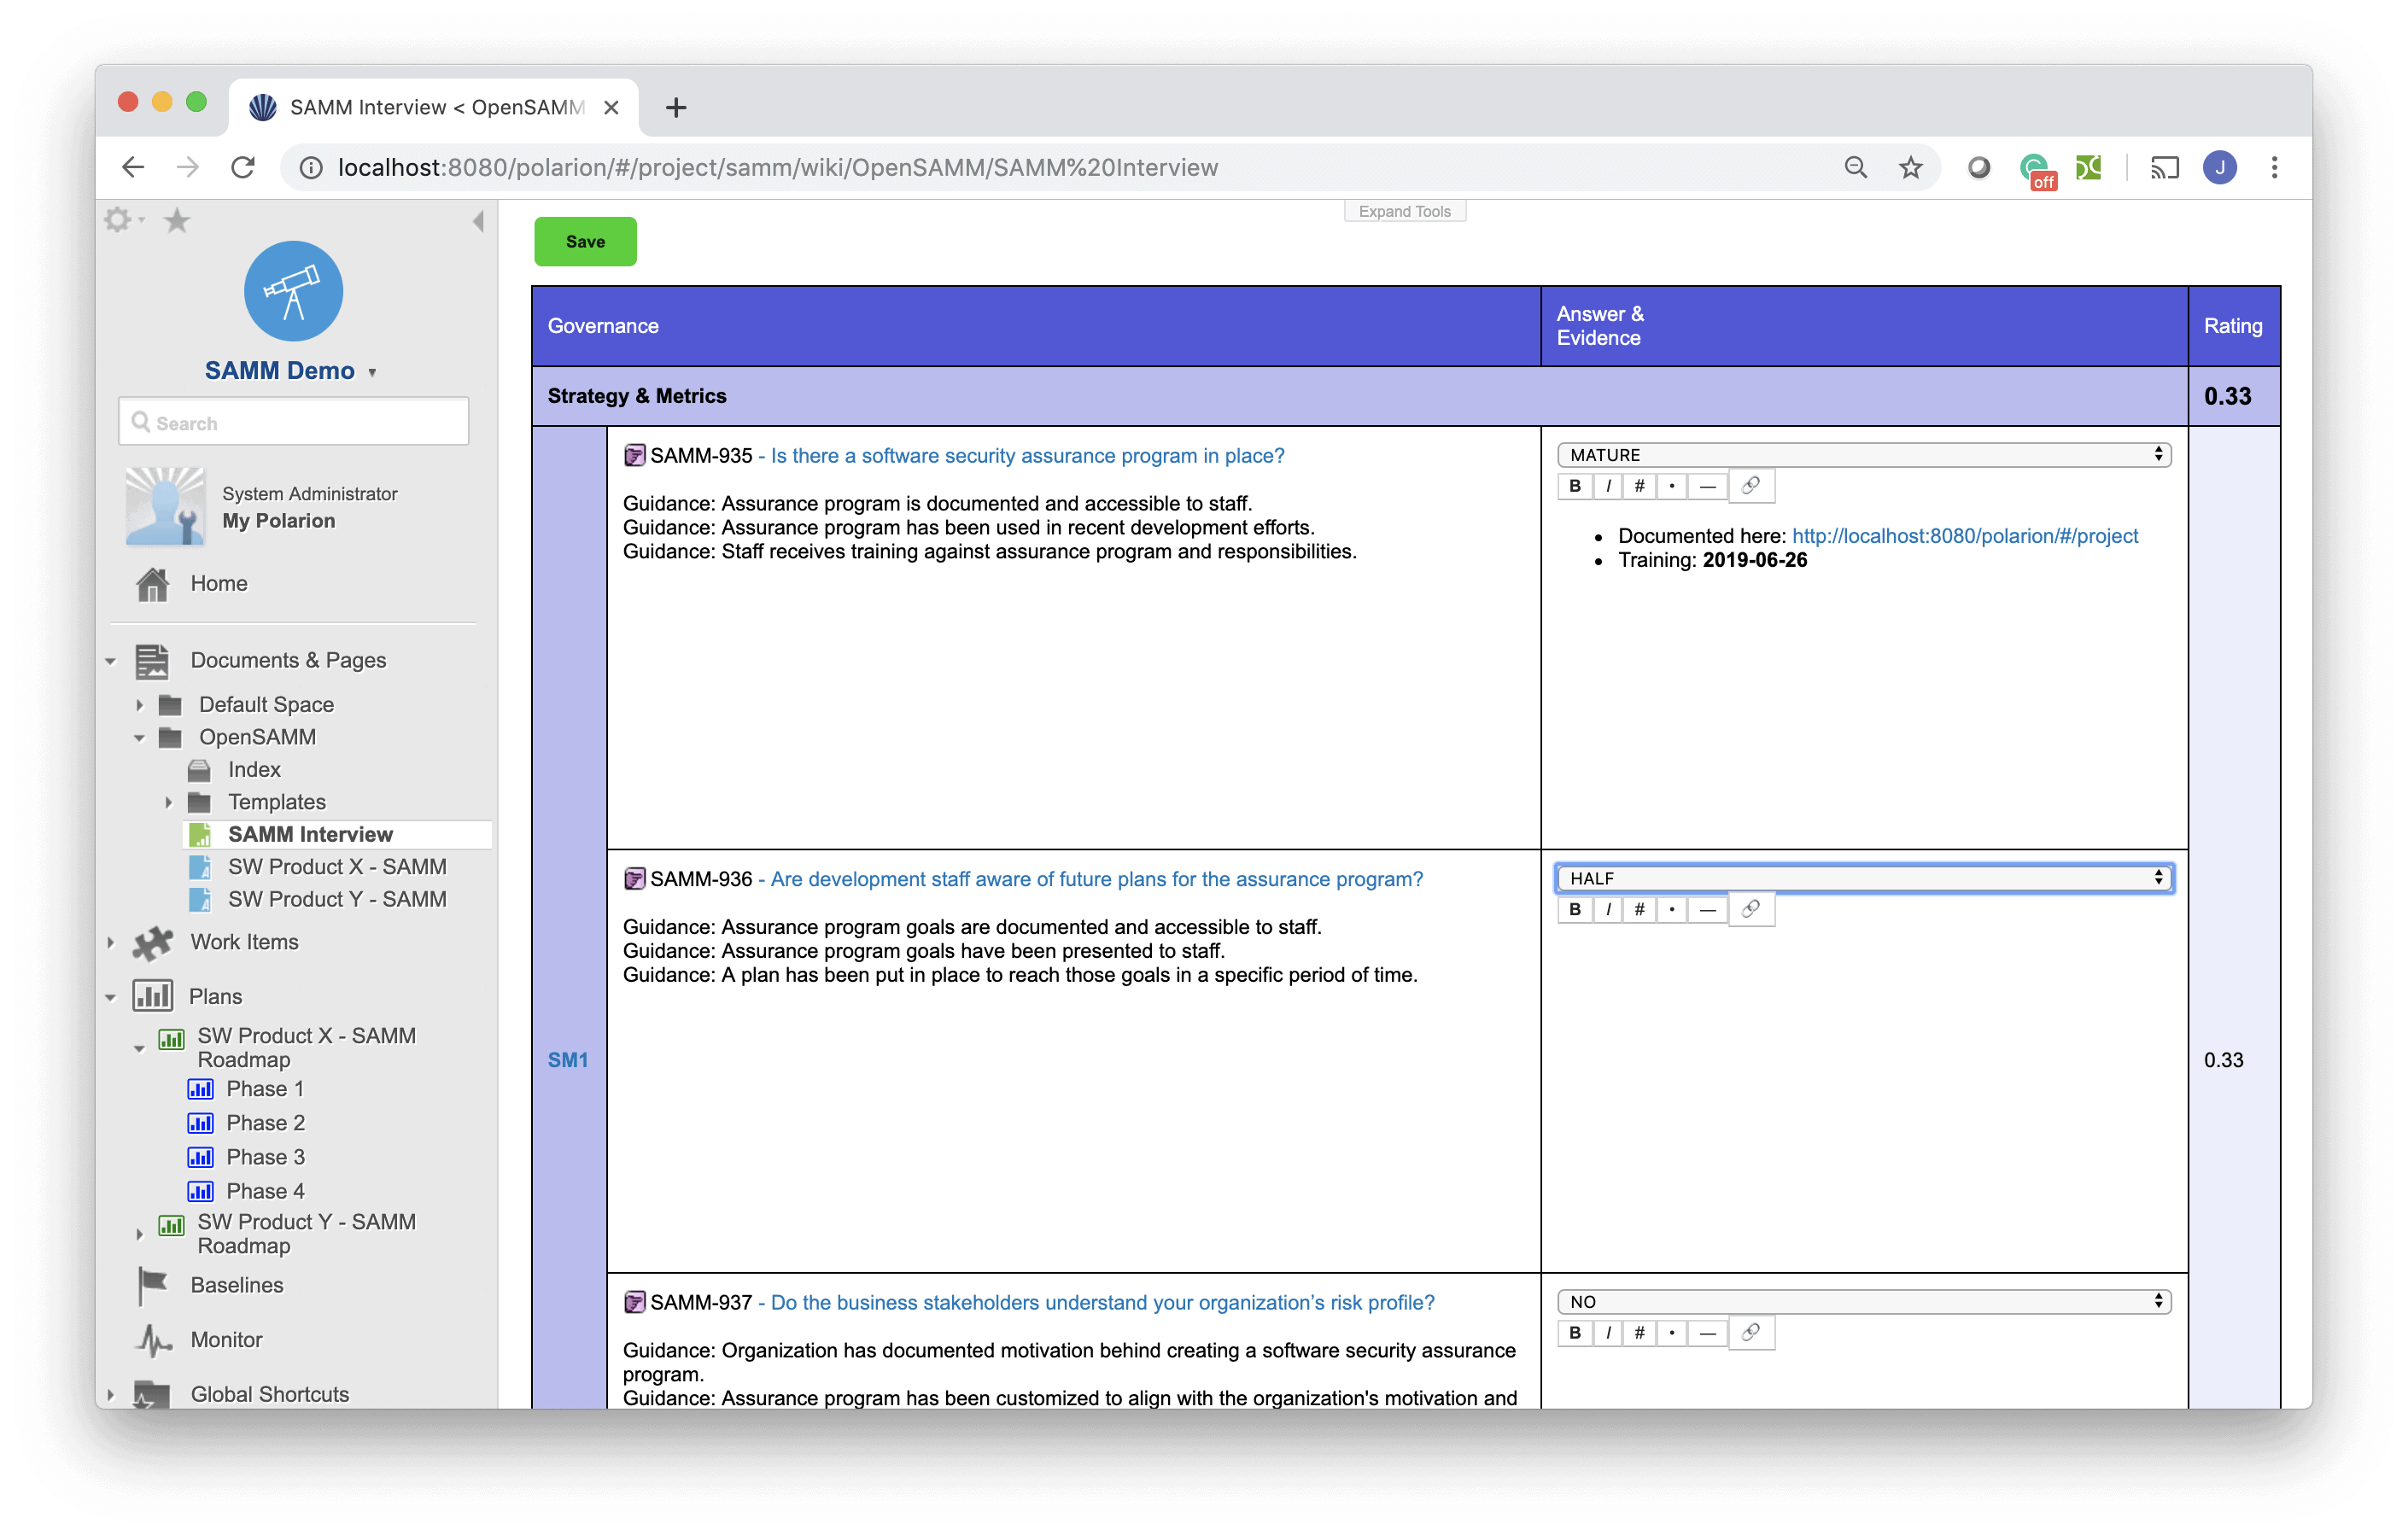Click Expand Tools at the top
The image size is (2408, 1535).
[x=1404, y=211]
